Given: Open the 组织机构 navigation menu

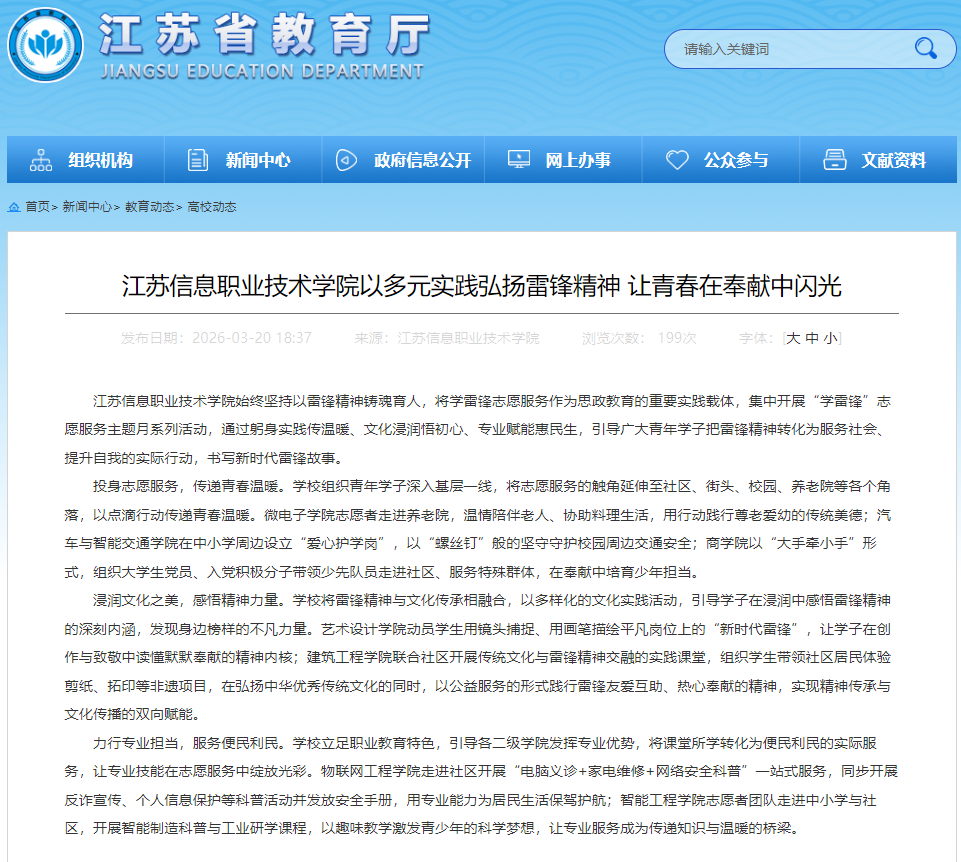Looking at the screenshot, I should 100,160.
